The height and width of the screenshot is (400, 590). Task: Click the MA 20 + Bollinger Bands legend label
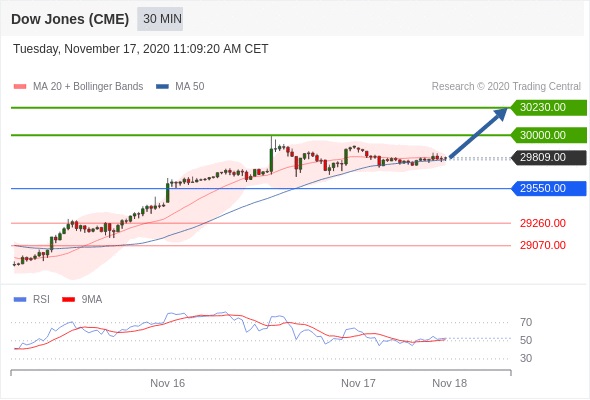pyautogui.click(x=88, y=87)
